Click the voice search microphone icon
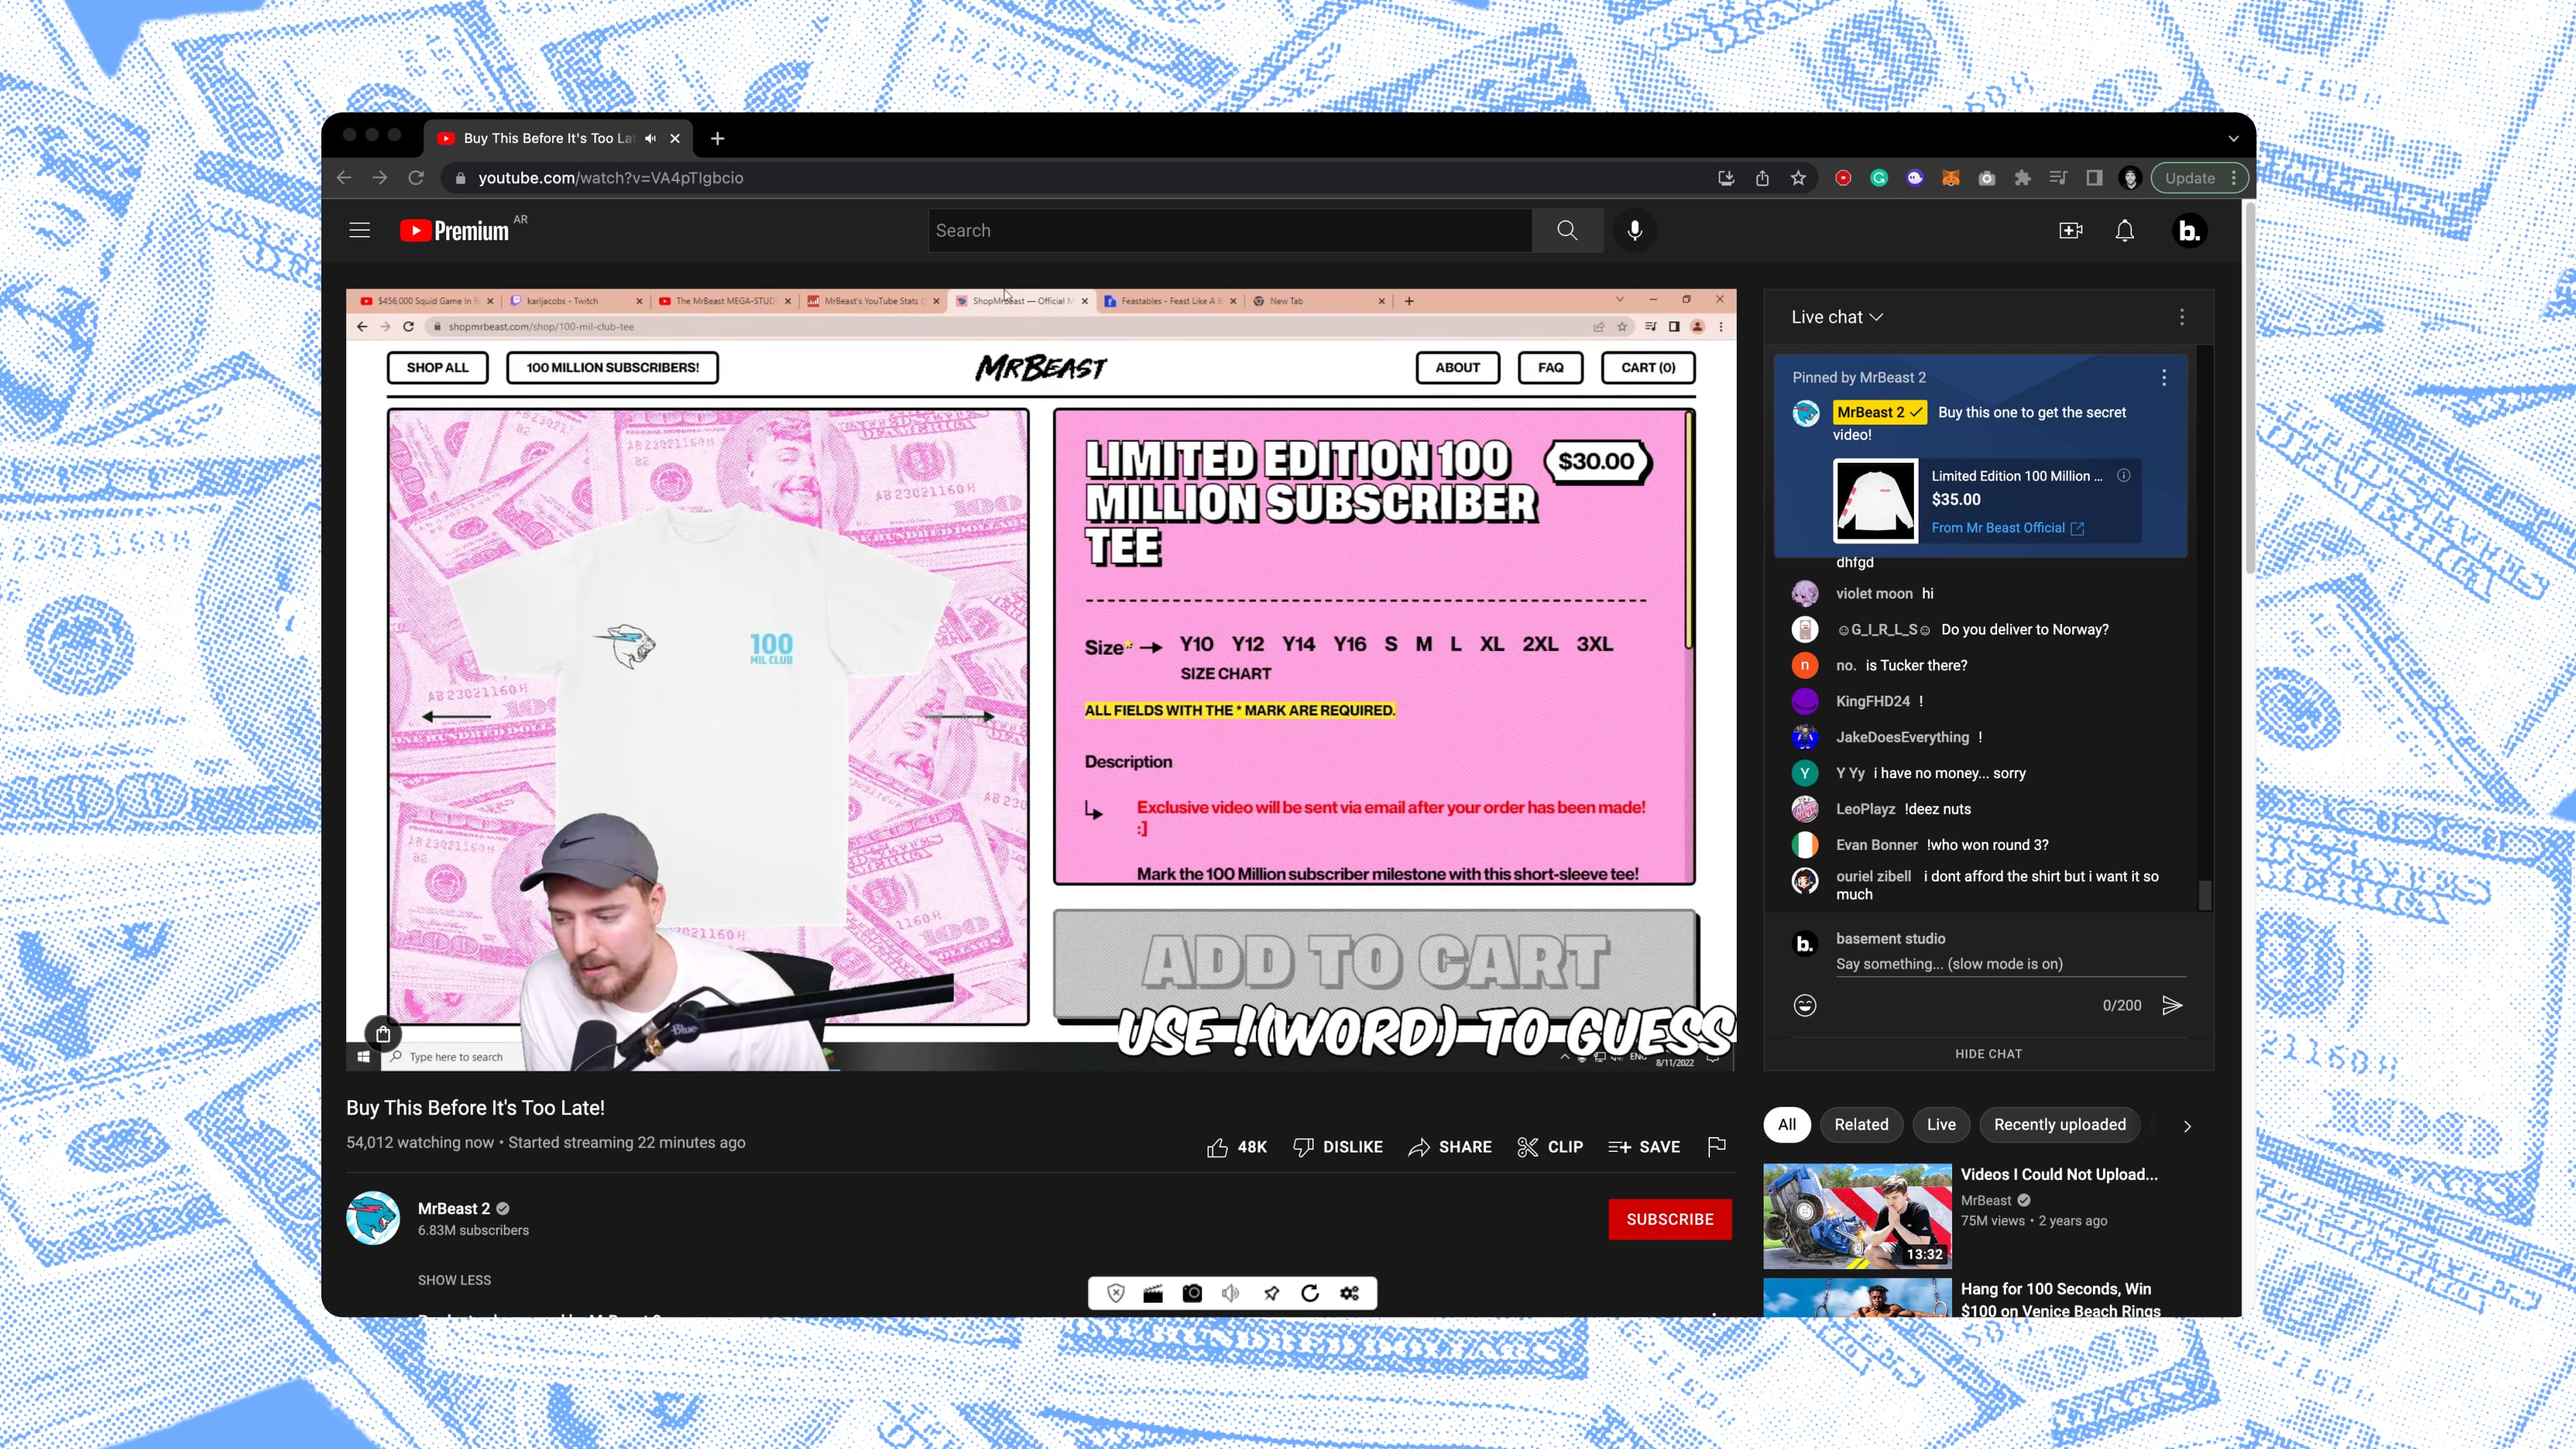 (1634, 231)
